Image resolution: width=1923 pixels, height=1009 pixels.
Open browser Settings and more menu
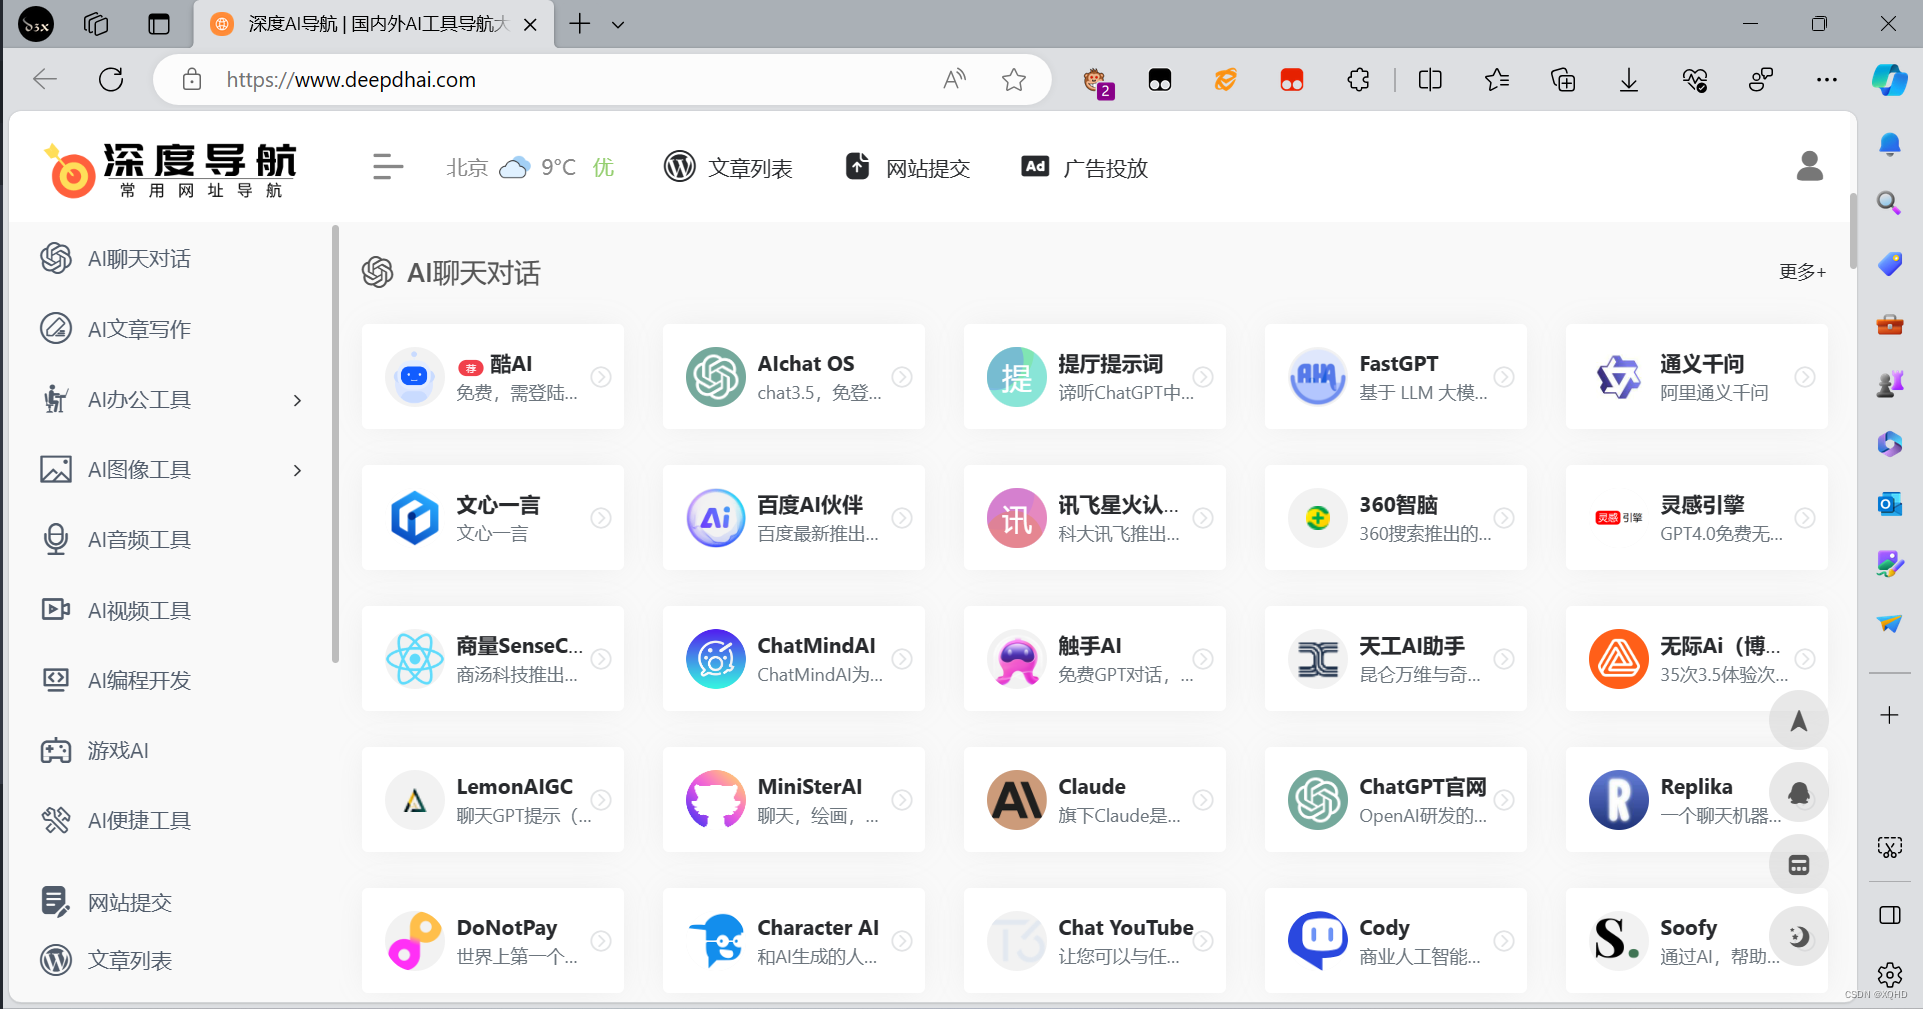(1826, 80)
